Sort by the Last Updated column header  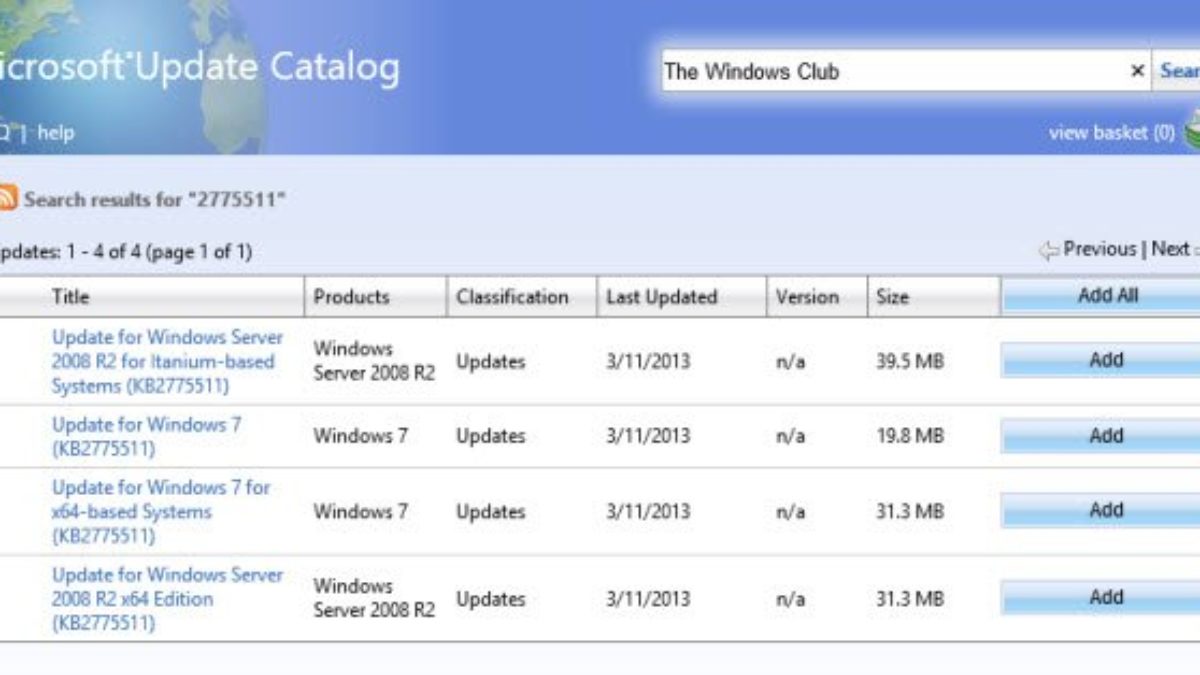coord(661,297)
